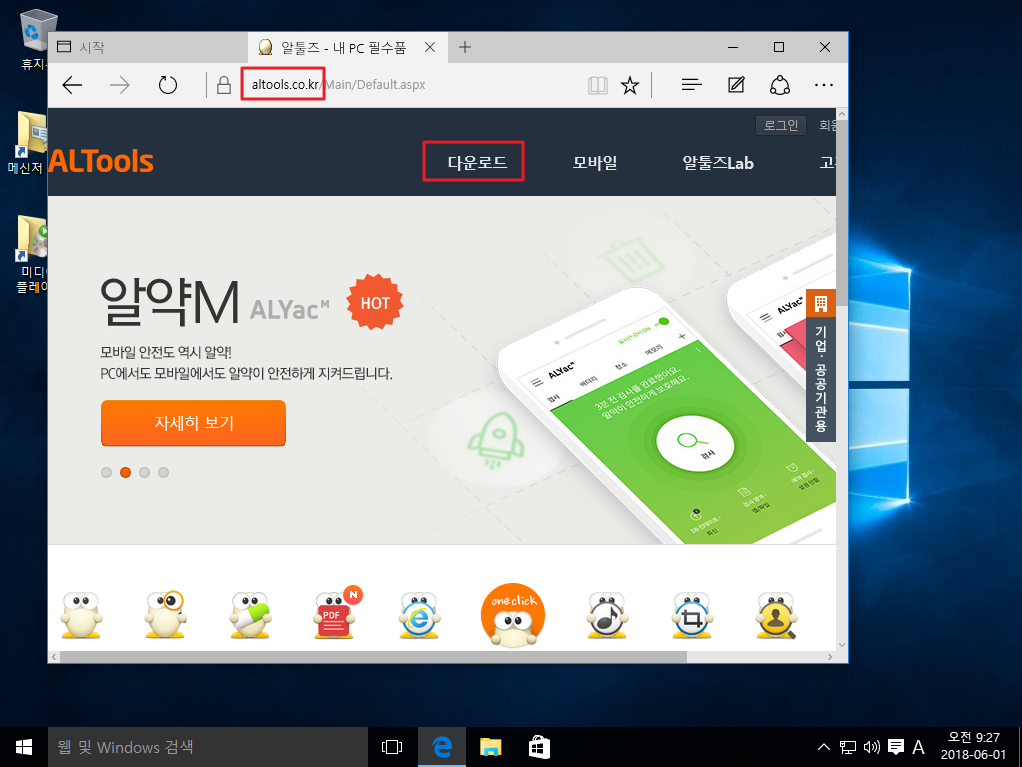Image resolution: width=1022 pixels, height=767 pixels.
Task: Select the orange second carousel dot
Action: pos(125,472)
